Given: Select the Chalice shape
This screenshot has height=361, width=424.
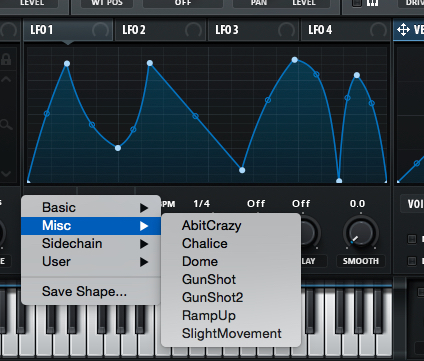Looking at the screenshot, I should click(231, 244).
